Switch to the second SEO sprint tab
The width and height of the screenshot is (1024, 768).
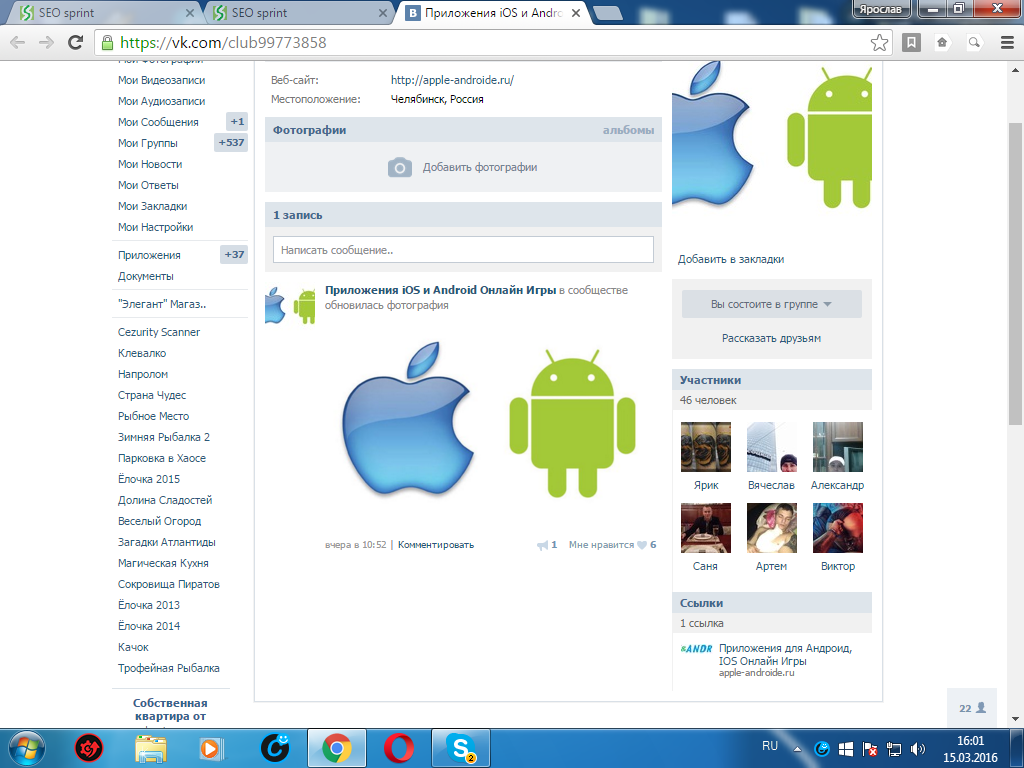click(x=298, y=12)
